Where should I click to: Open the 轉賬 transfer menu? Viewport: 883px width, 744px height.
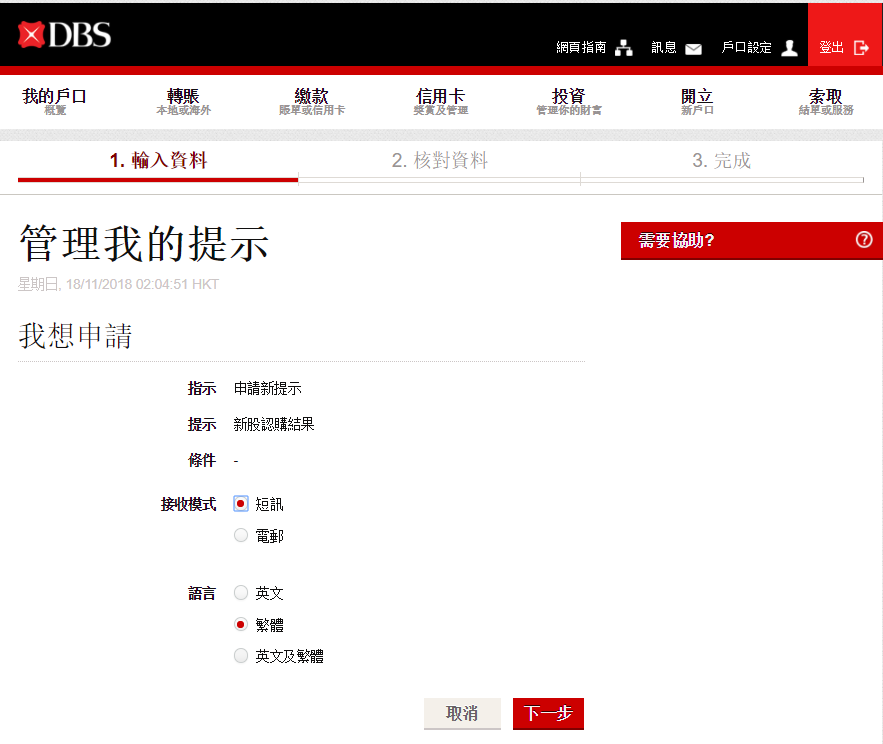(x=183, y=101)
